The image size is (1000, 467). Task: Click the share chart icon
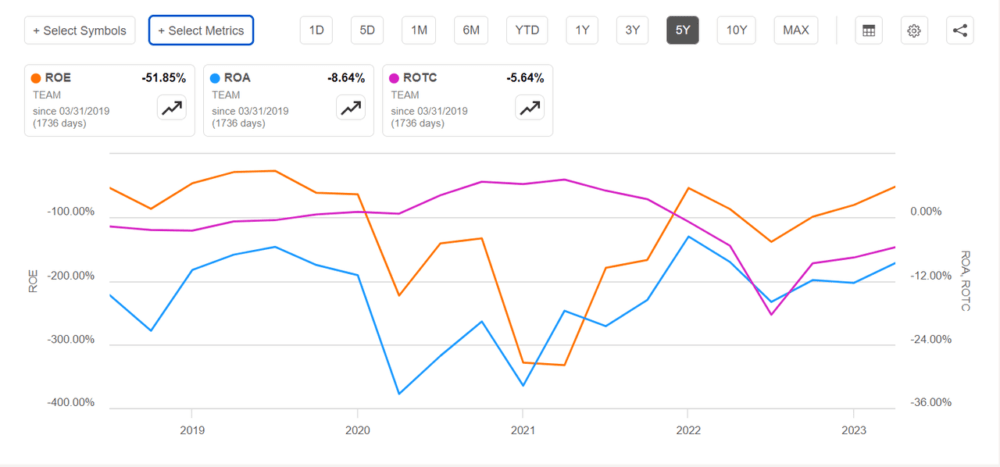(x=960, y=31)
